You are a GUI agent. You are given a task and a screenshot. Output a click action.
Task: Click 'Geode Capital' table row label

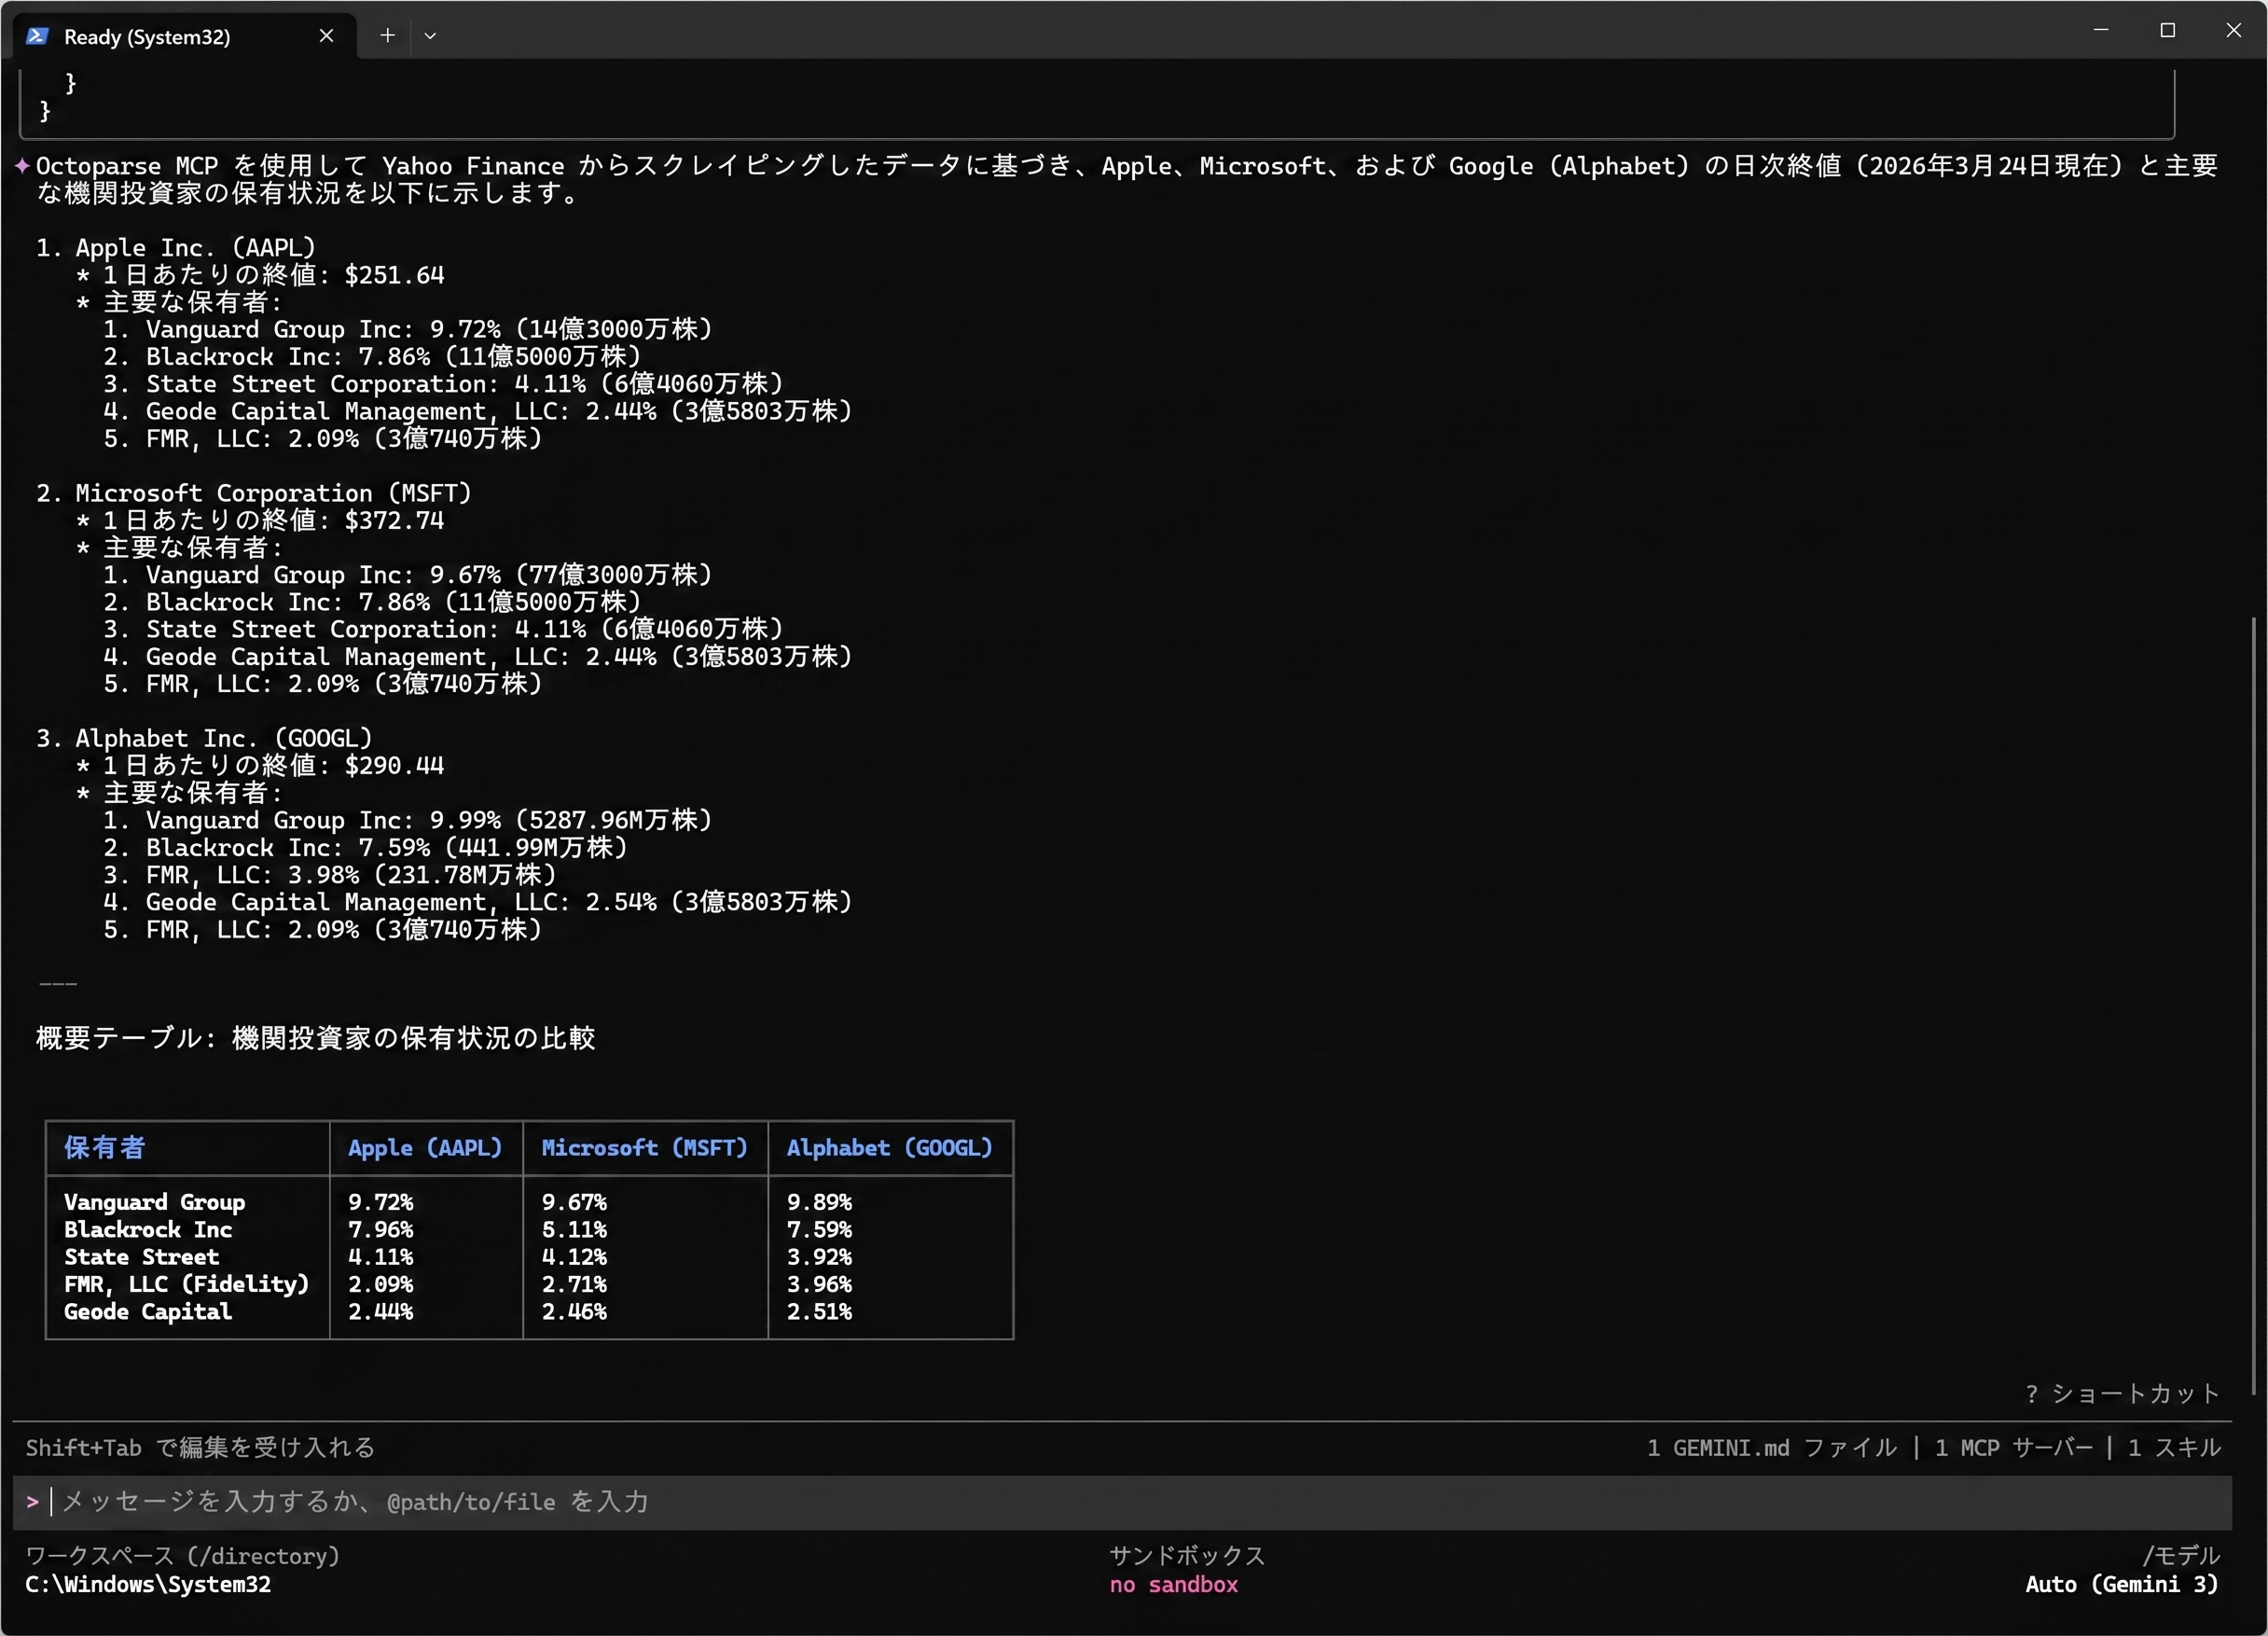point(148,1311)
